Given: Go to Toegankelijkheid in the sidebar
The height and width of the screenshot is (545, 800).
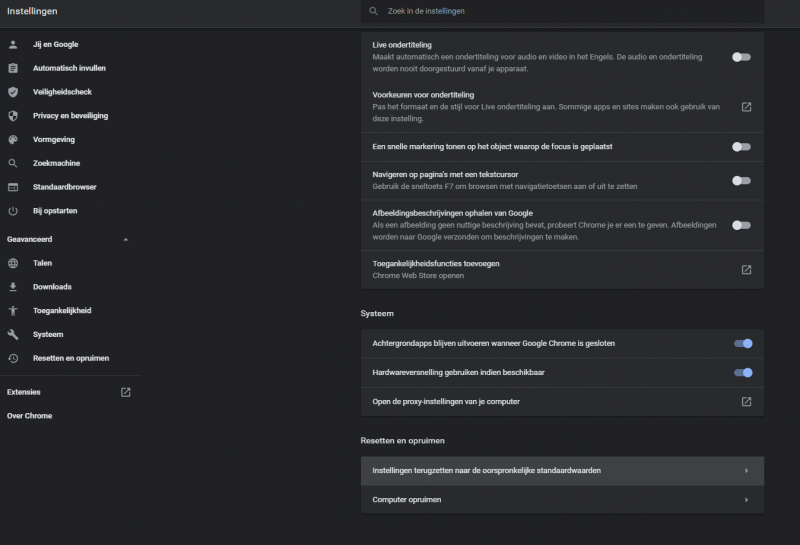Looking at the screenshot, I should click(x=62, y=311).
